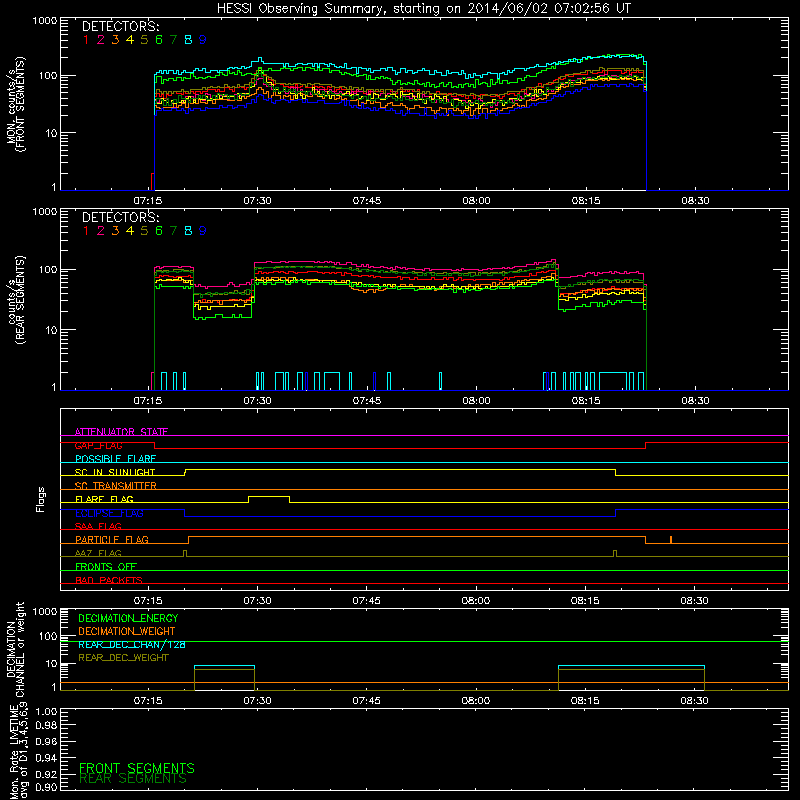Pick red detector 1 in front segments legend

[86, 40]
